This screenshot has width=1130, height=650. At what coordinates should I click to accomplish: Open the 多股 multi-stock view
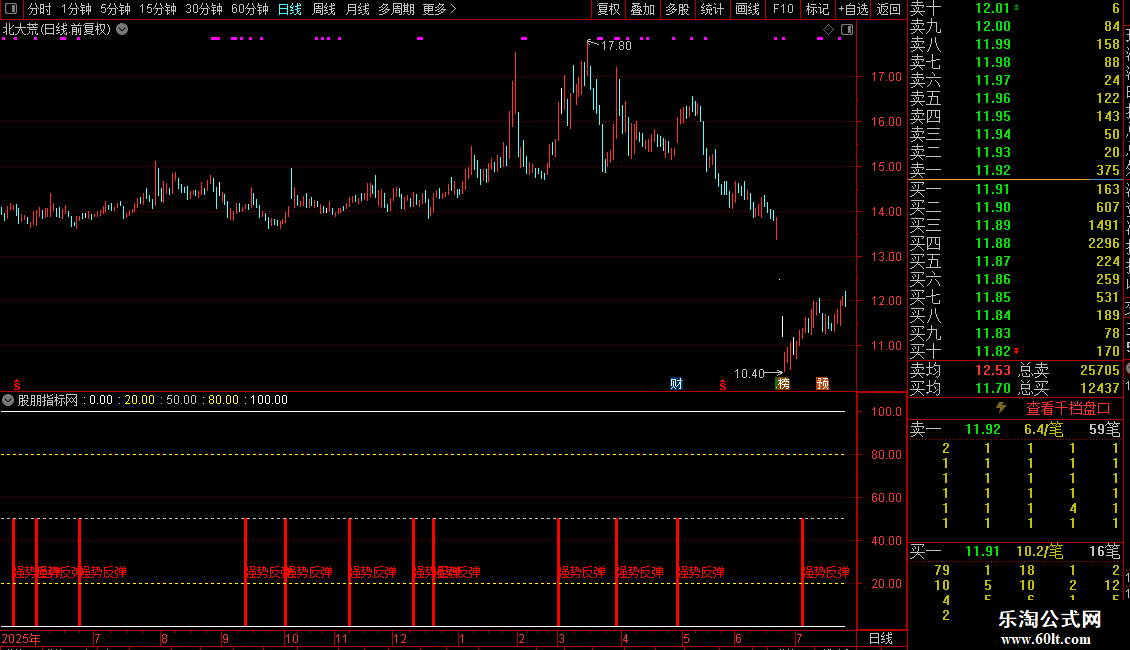coord(677,9)
